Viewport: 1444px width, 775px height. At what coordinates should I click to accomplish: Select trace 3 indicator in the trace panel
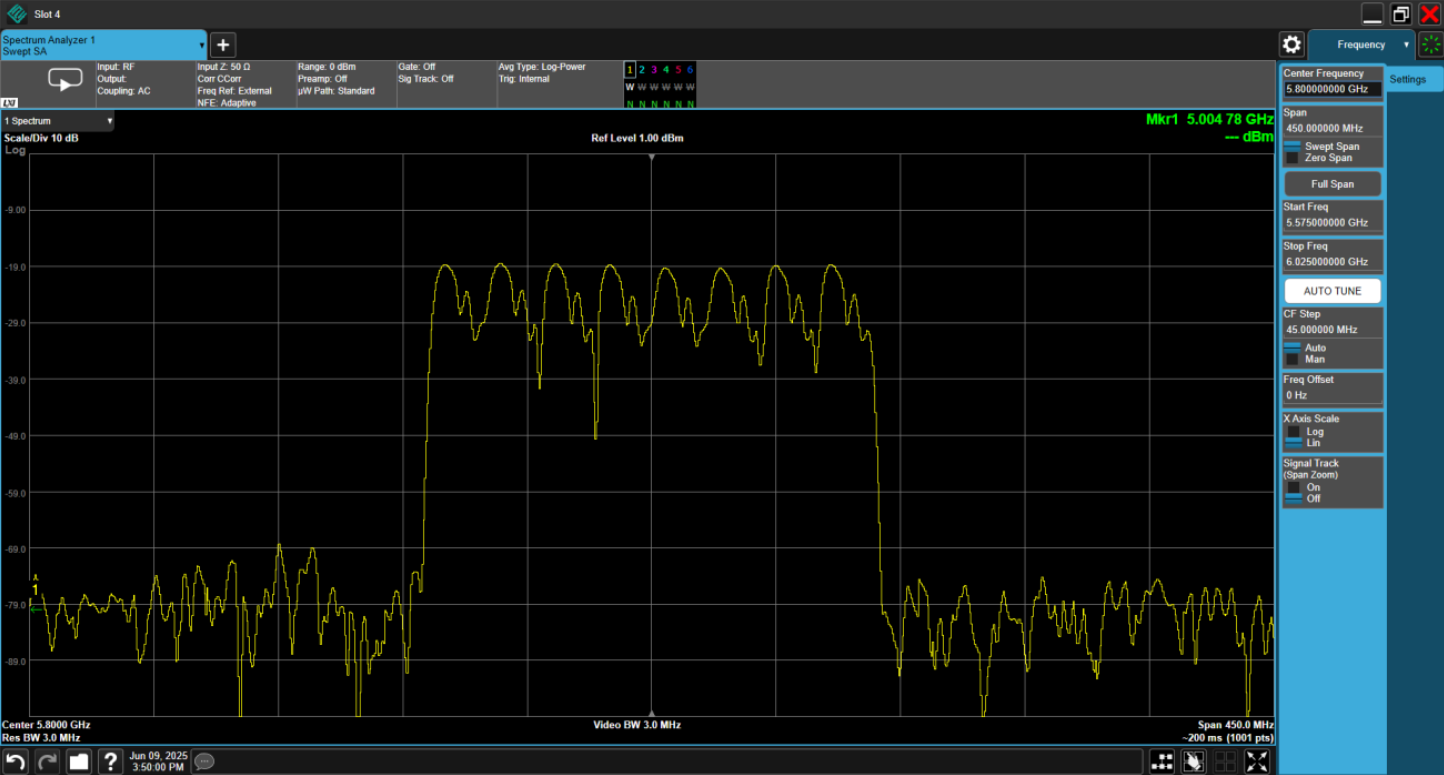point(654,69)
